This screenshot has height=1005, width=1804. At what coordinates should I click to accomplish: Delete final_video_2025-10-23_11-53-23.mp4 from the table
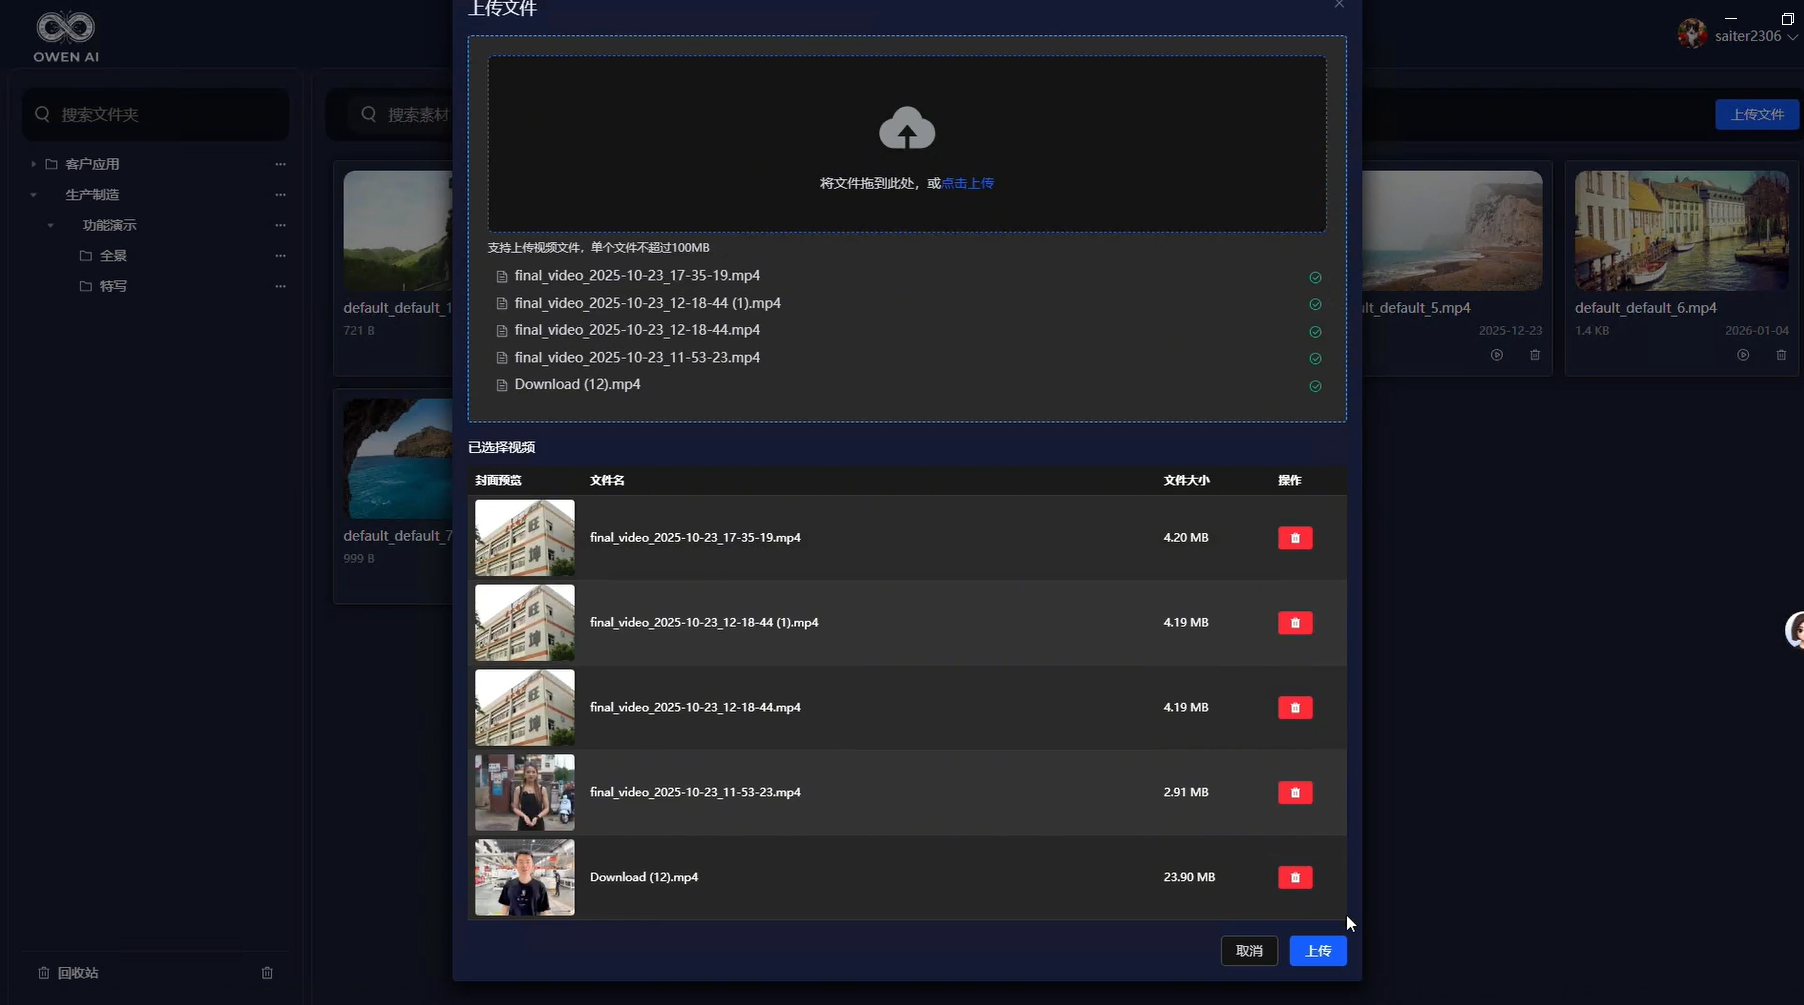point(1295,793)
